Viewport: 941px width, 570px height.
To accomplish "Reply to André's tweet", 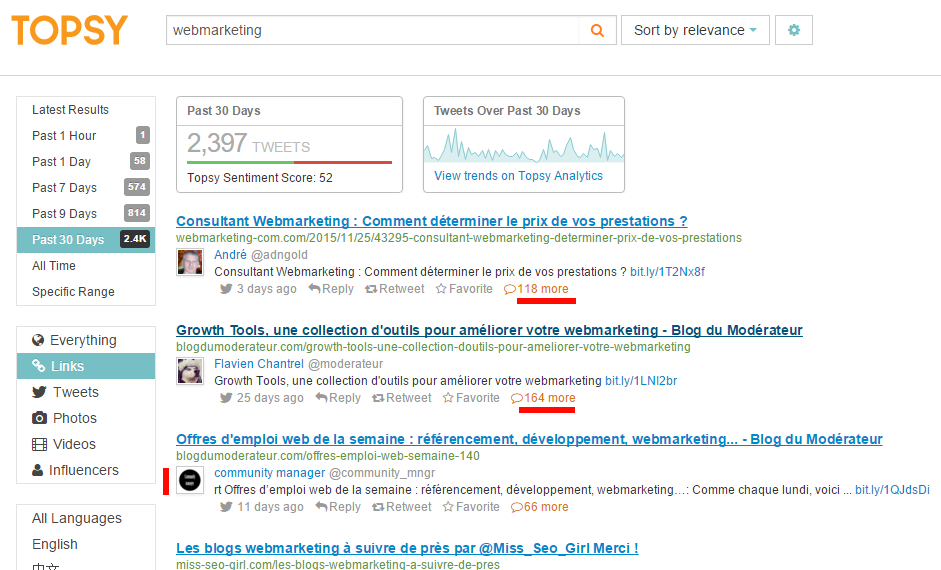I will [x=331, y=289].
